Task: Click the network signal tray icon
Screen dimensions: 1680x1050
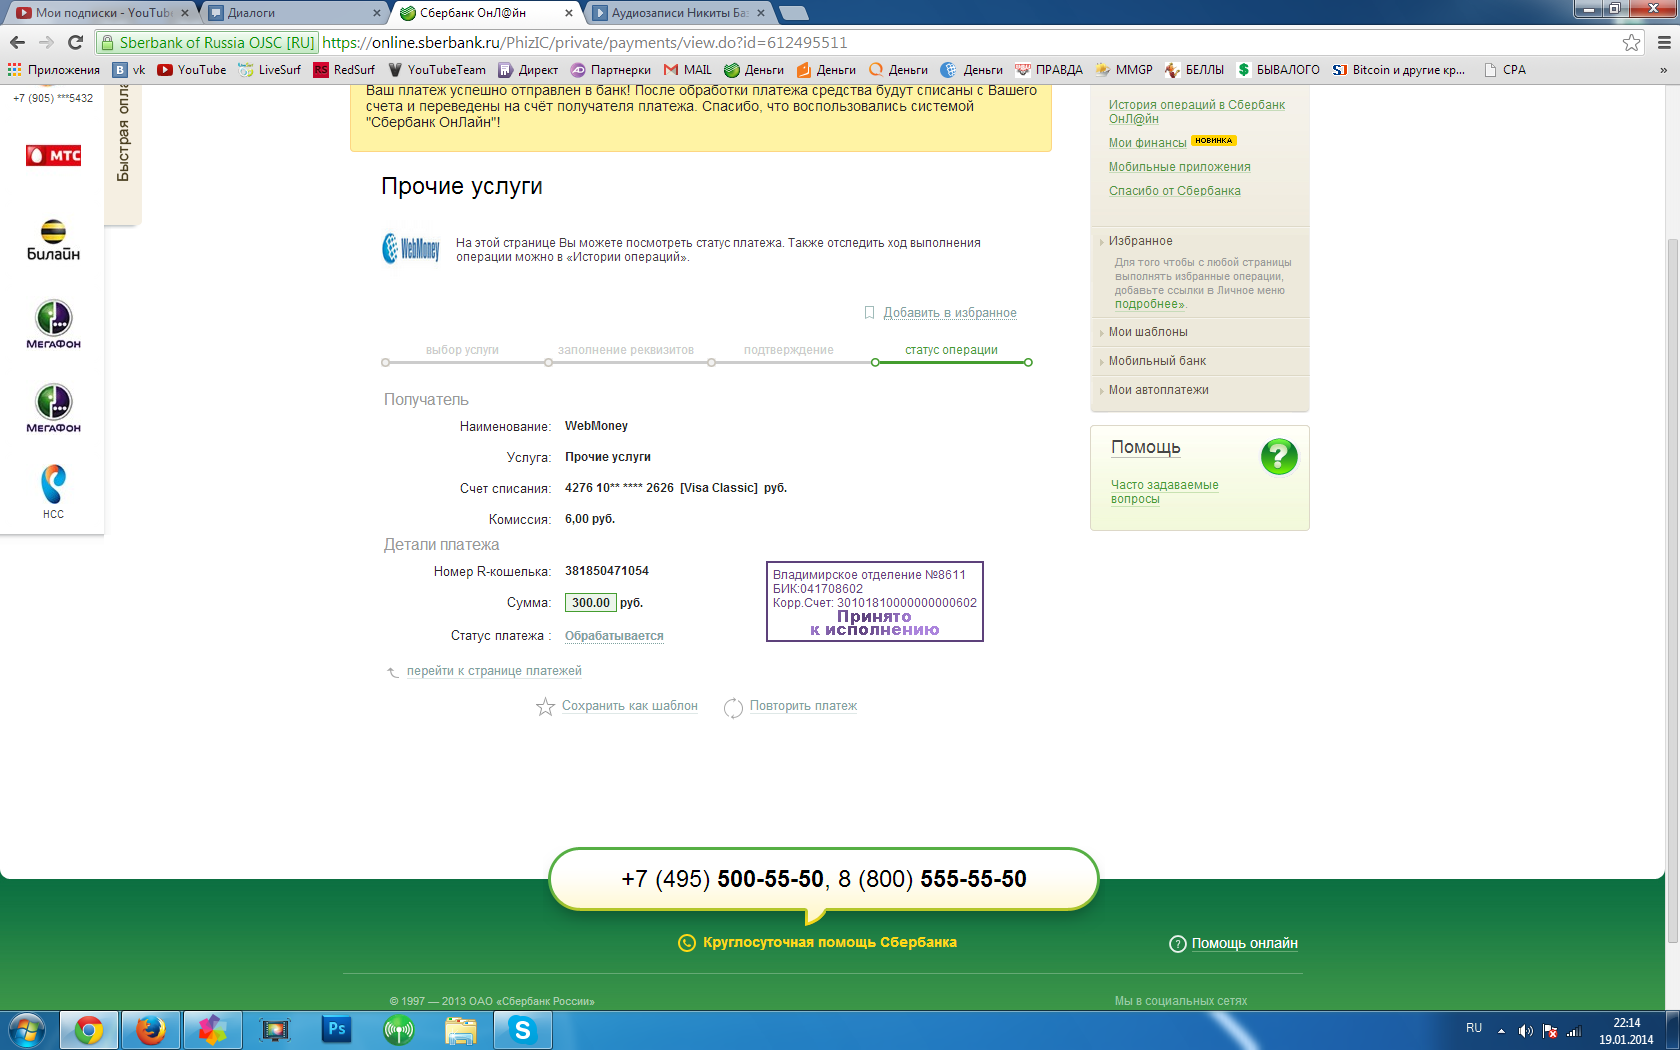Action: [x=1574, y=1031]
